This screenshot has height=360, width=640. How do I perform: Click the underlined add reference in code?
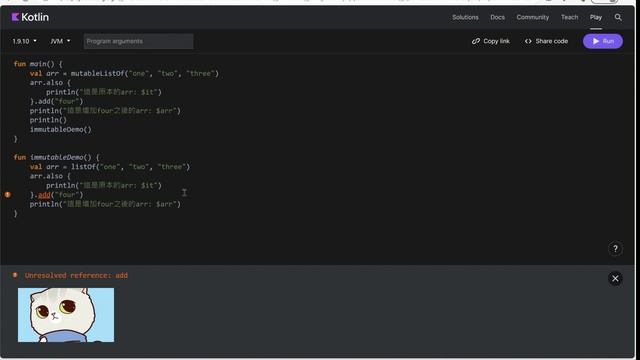tap(44, 195)
